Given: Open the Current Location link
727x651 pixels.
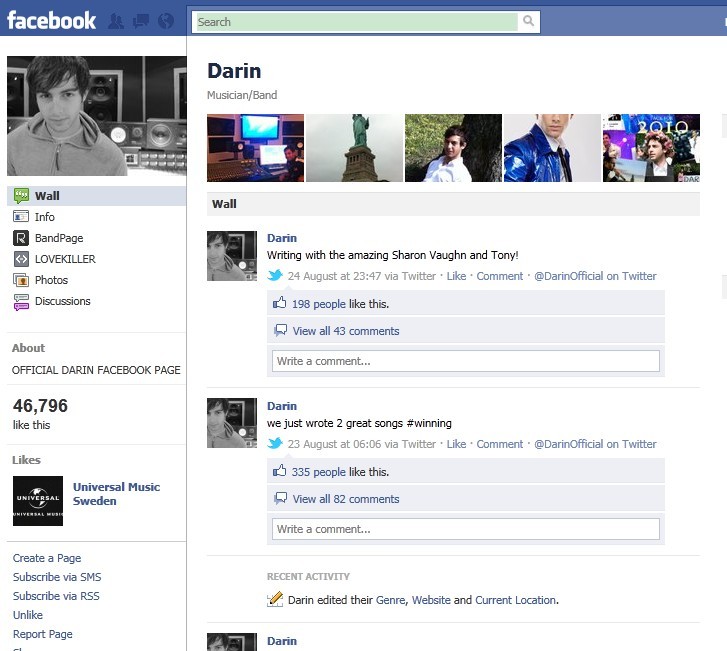Looking at the screenshot, I should [516, 600].
